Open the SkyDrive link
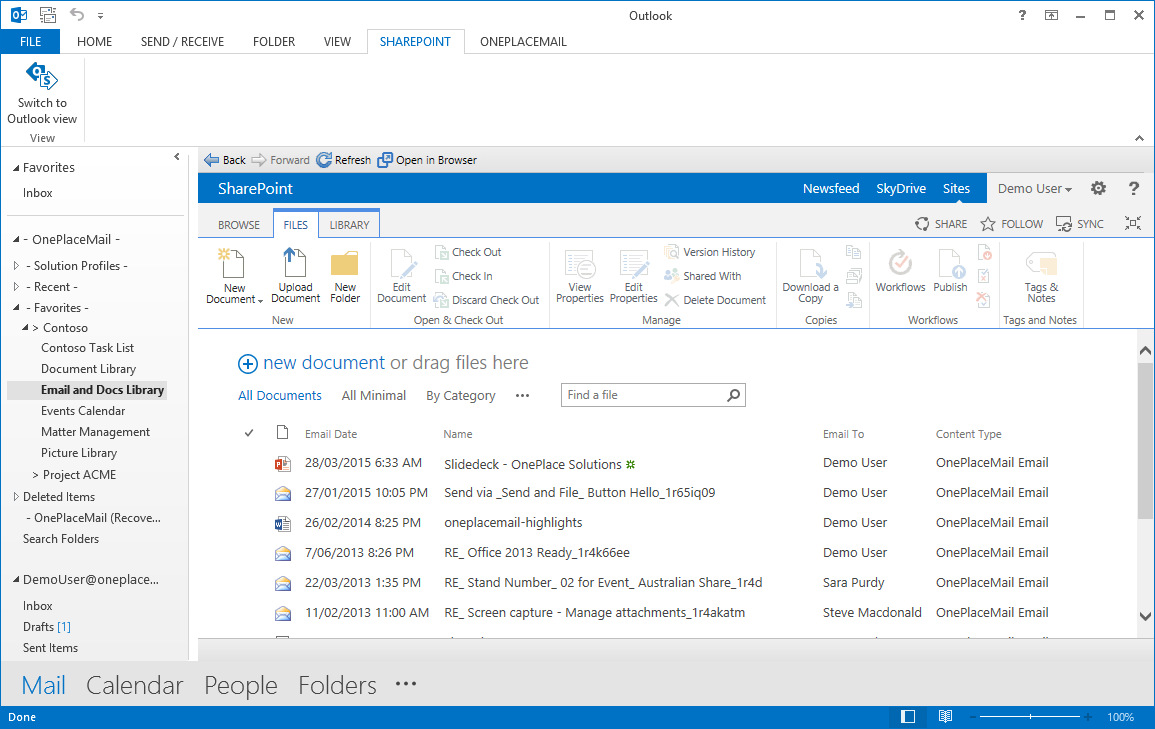 point(901,189)
